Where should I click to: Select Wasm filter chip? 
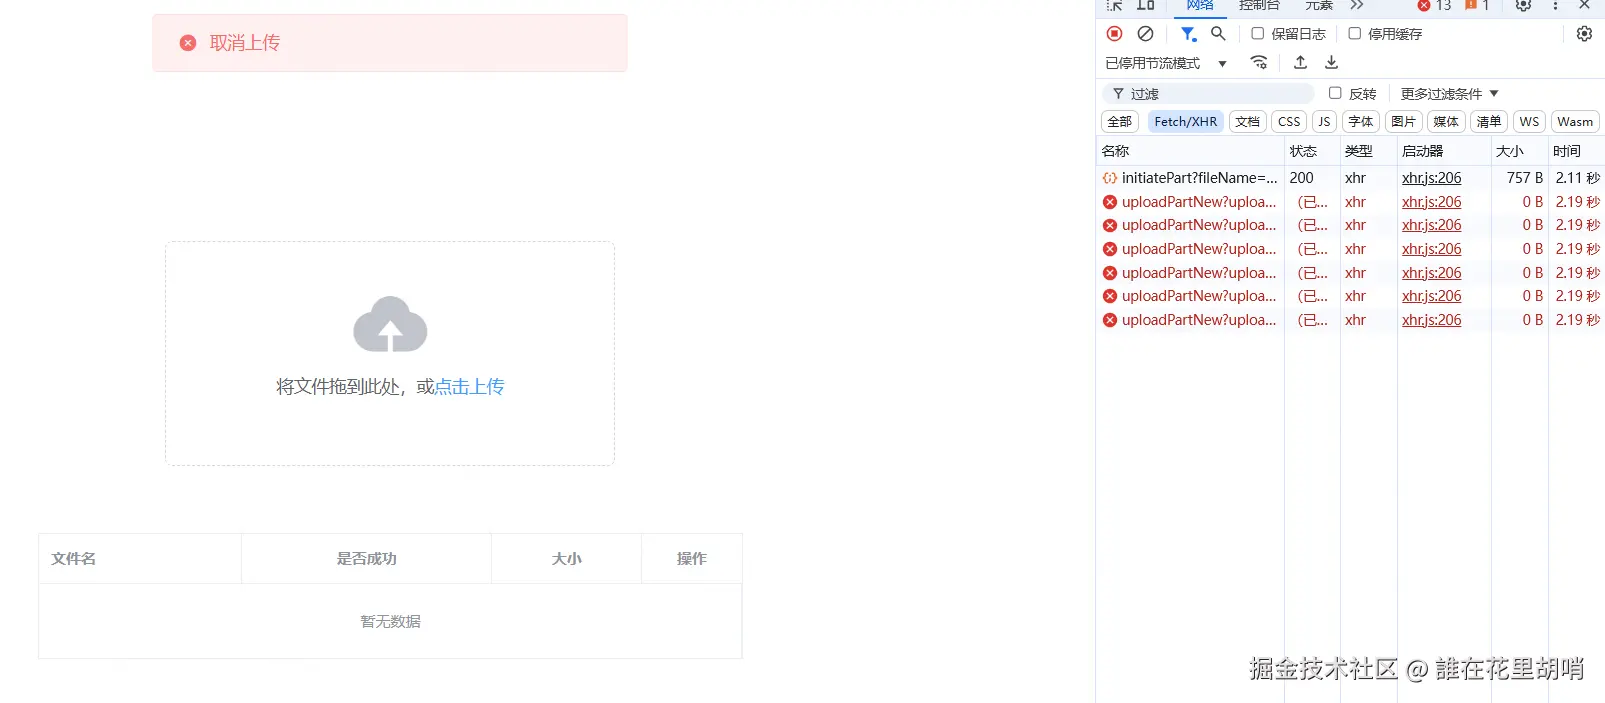pyautogui.click(x=1575, y=122)
